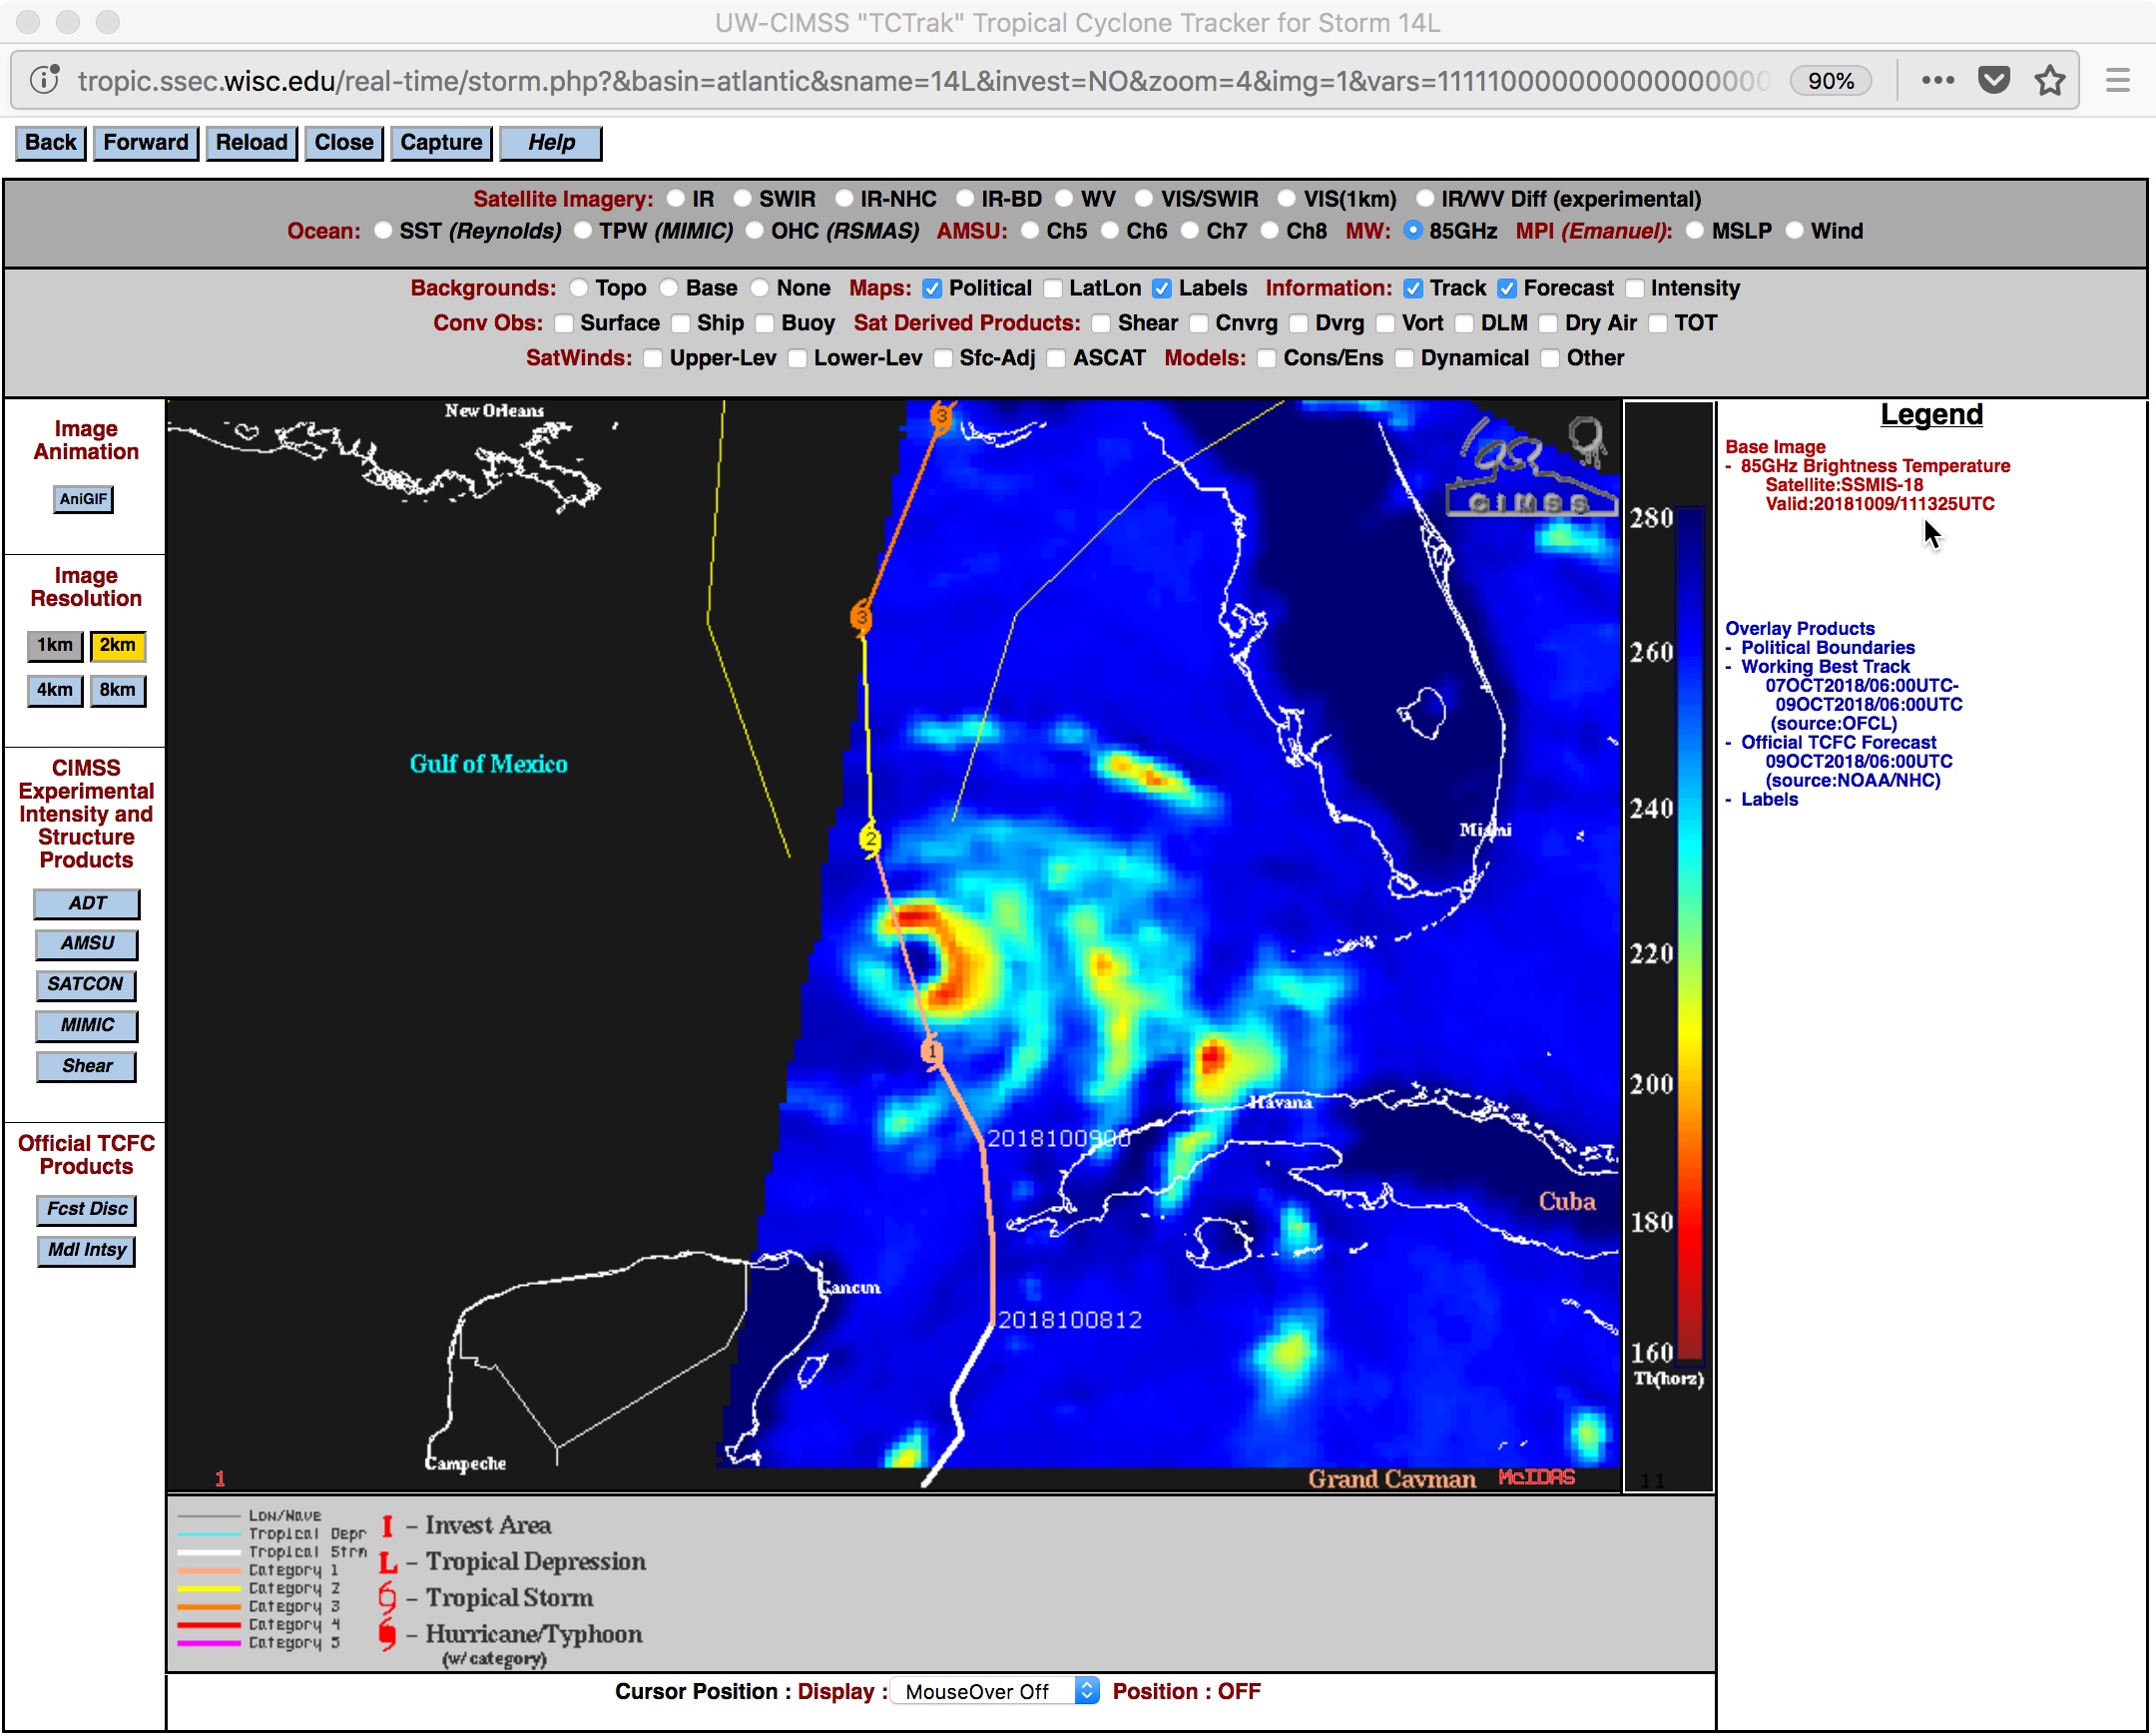Click the Capture button
2156x1735 pixels.
(x=441, y=143)
